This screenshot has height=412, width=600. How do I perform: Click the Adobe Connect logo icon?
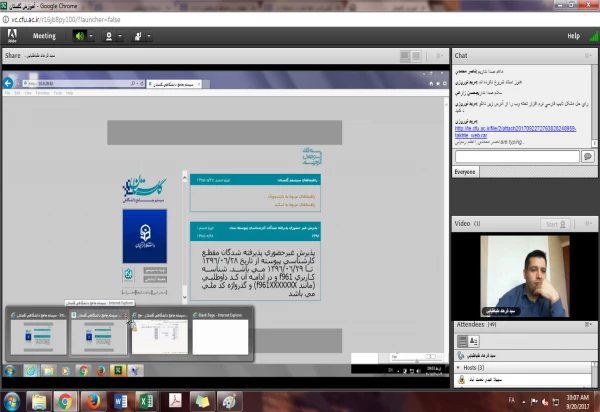13,35
